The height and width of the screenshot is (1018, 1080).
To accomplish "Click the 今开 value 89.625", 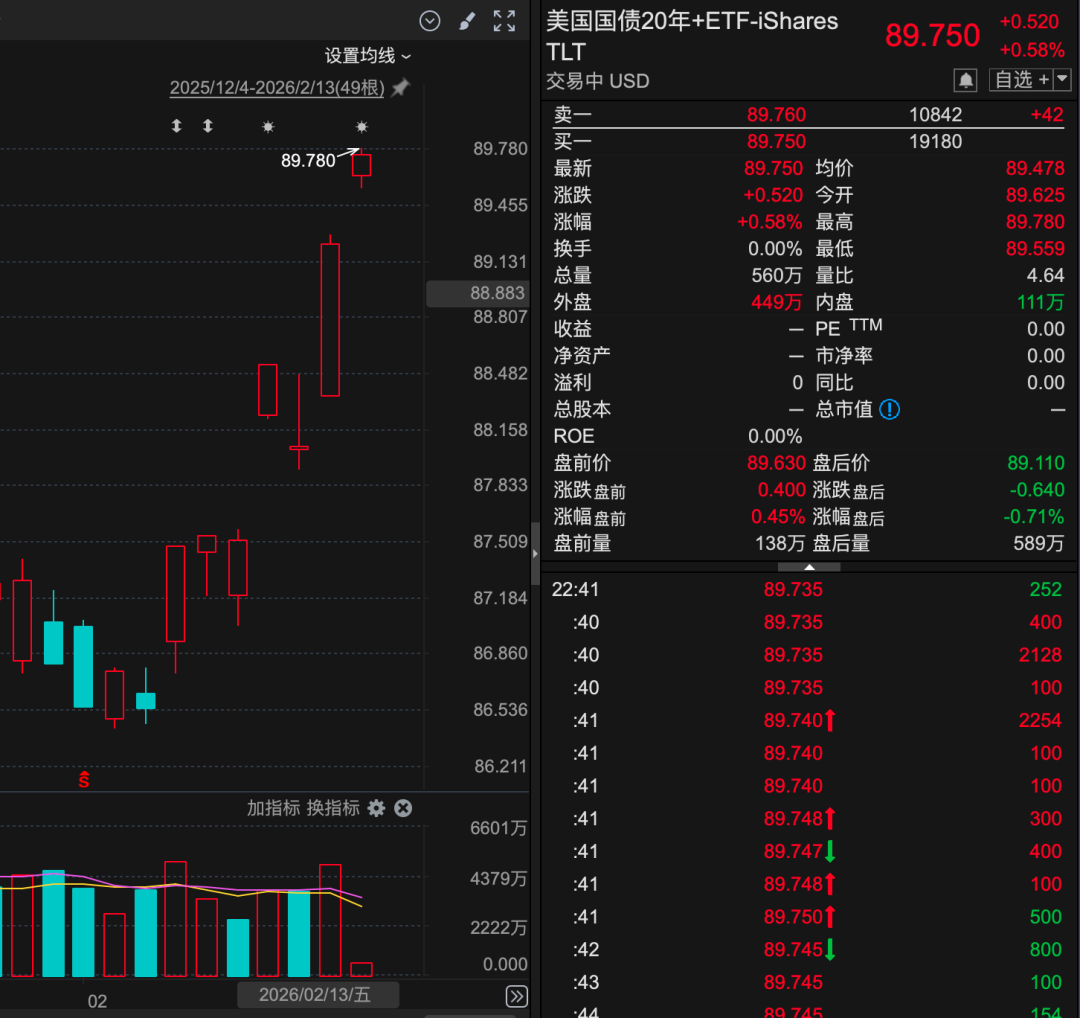I will click(x=1035, y=196).
